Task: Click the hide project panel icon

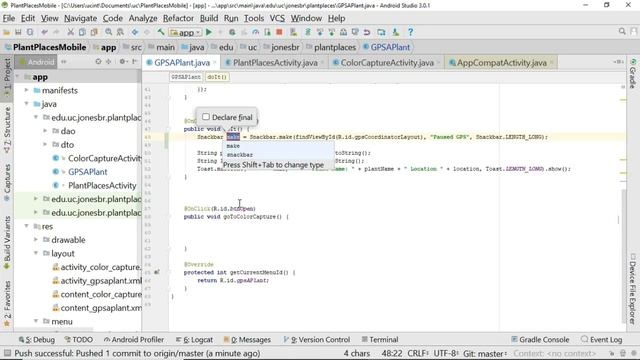Action: 135,62
